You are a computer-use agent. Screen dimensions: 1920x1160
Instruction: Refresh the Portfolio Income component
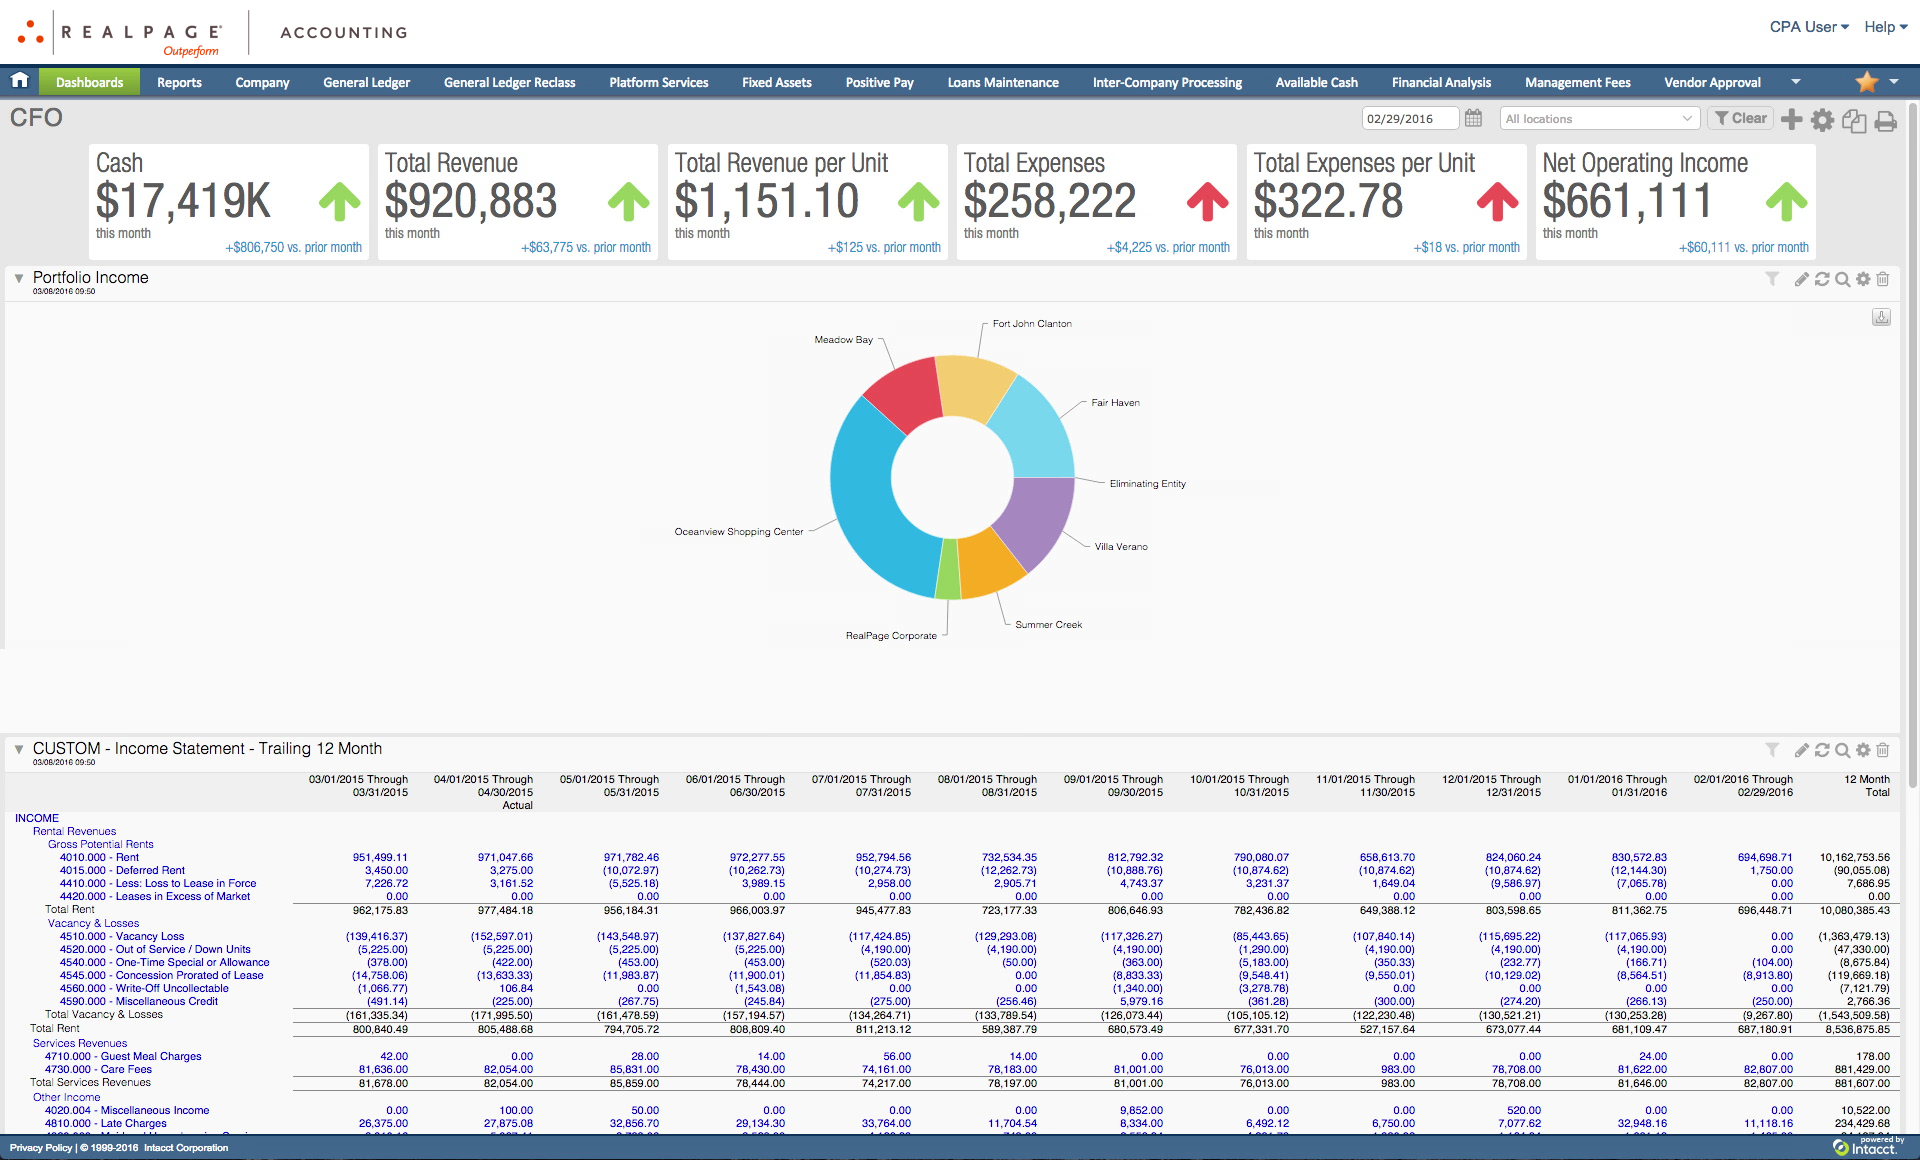[x=1822, y=280]
